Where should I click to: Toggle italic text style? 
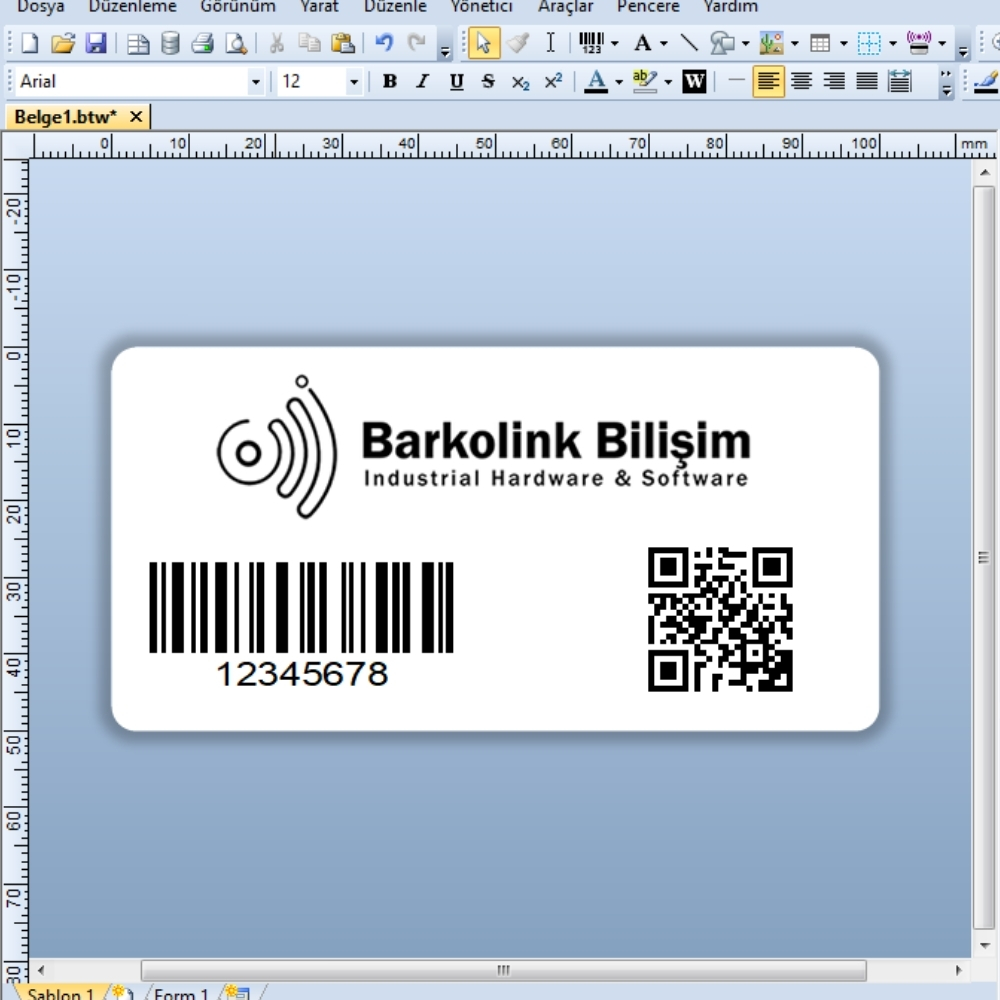422,81
